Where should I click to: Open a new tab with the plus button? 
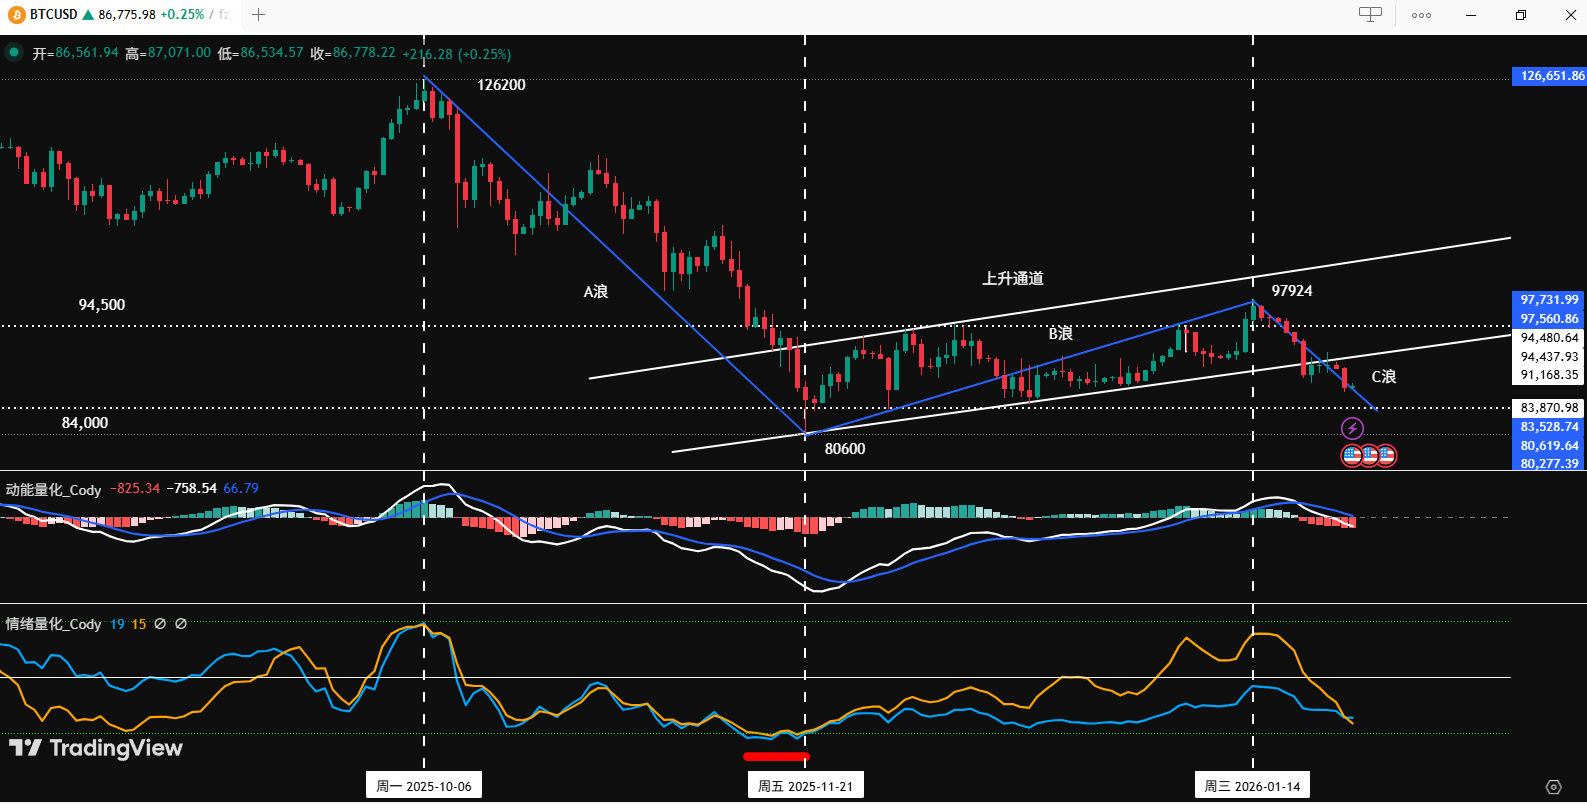point(258,15)
